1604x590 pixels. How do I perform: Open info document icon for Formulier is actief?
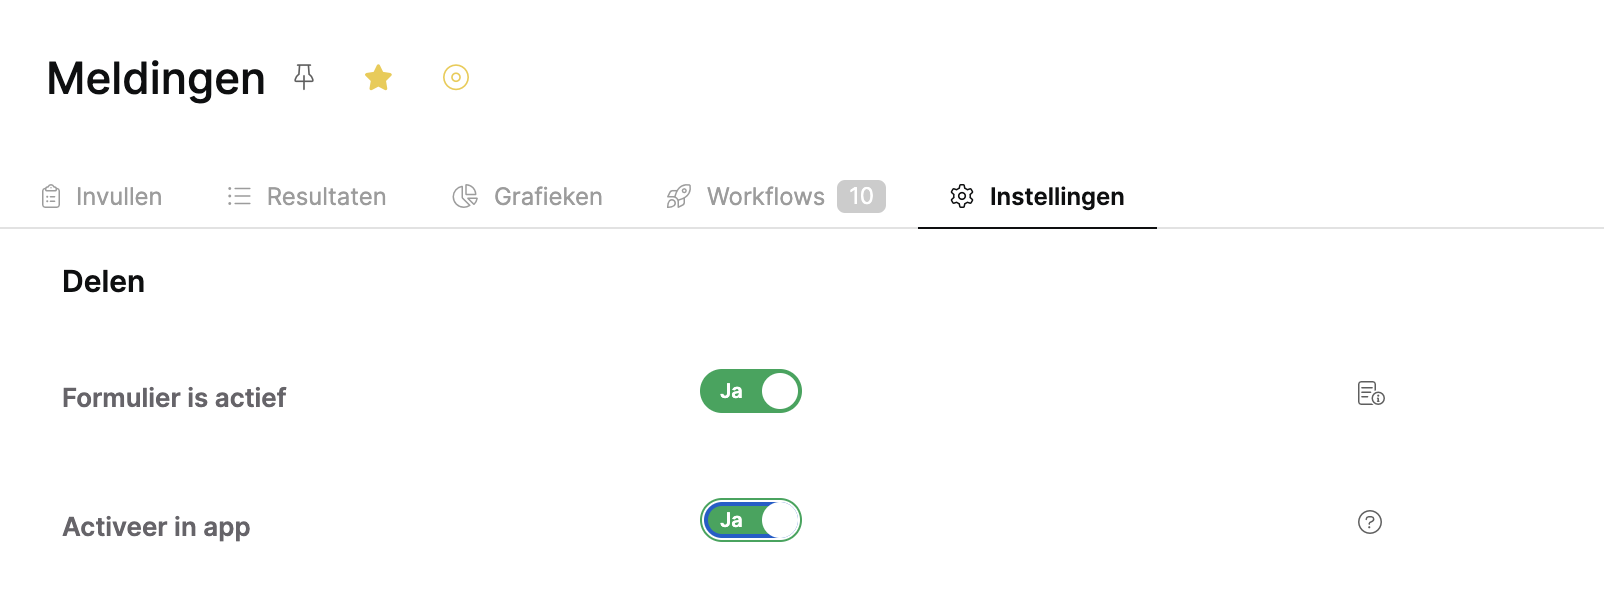1371,393
